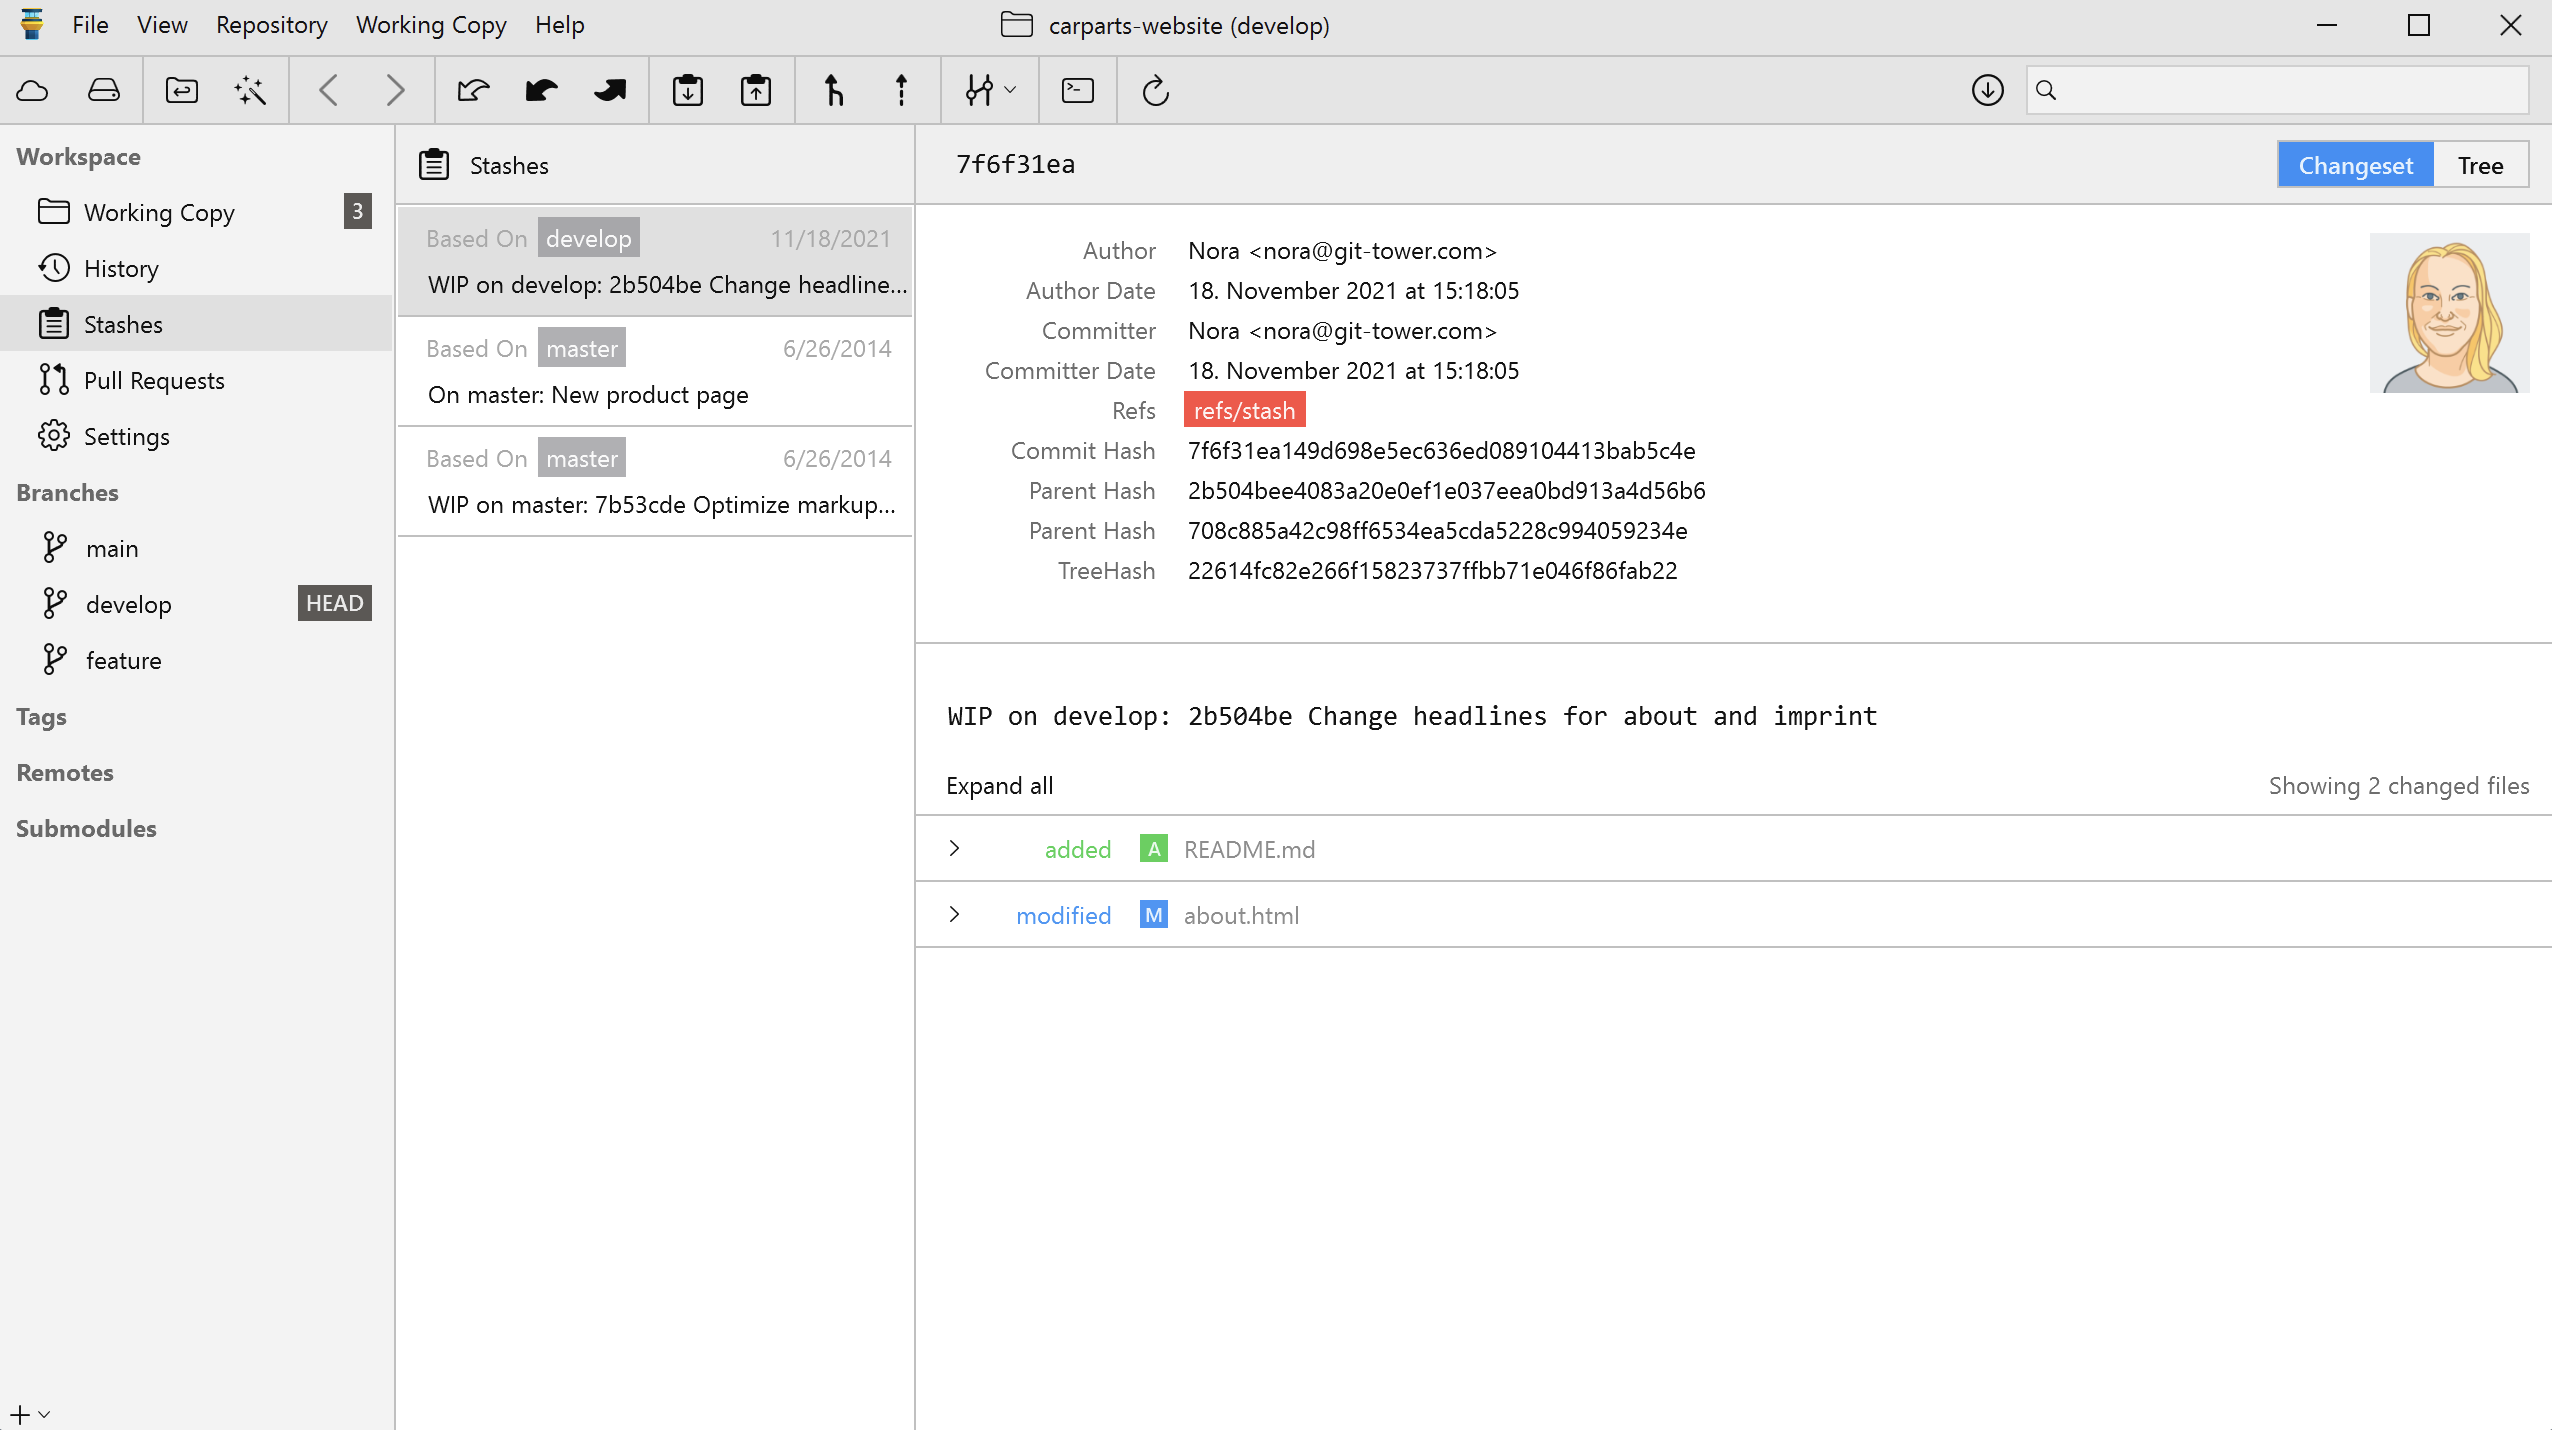The width and height of the screenshot is (2552, 1430).
Task: Click the Fetch toolbar icon
Action: pos(473,91)
